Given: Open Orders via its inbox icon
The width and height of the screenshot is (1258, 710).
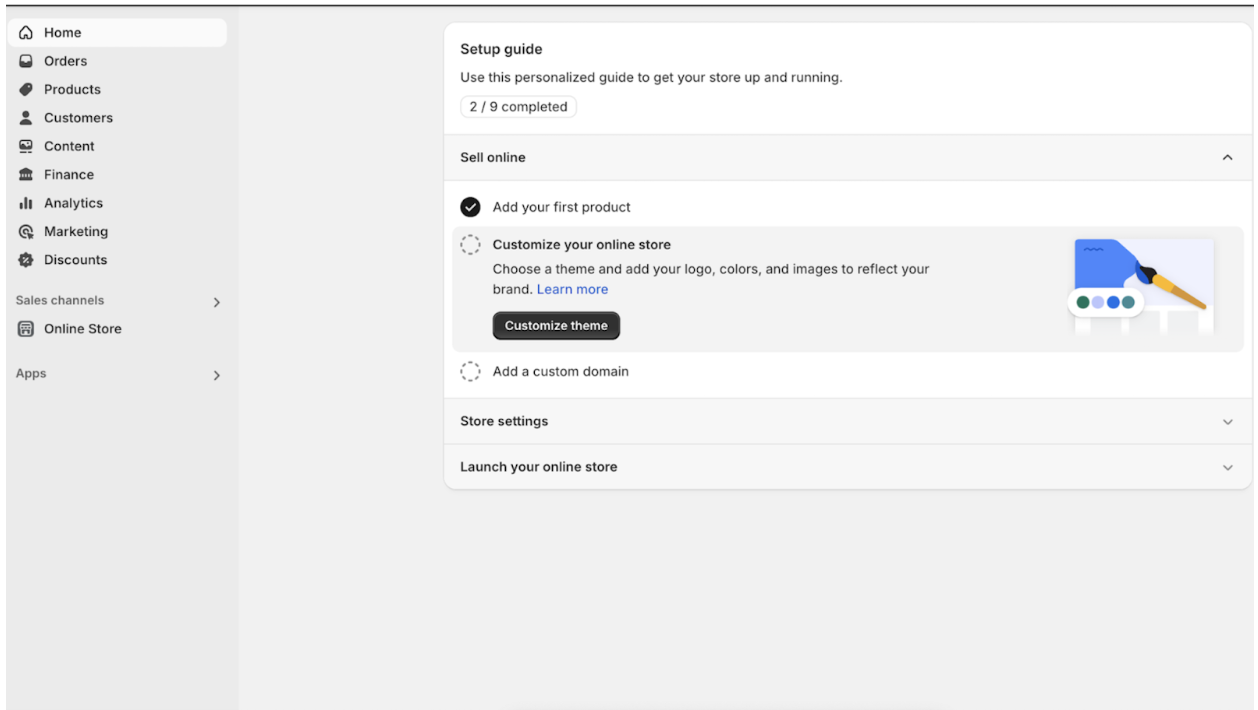Looking at the screenshot, I should (26, 61).
